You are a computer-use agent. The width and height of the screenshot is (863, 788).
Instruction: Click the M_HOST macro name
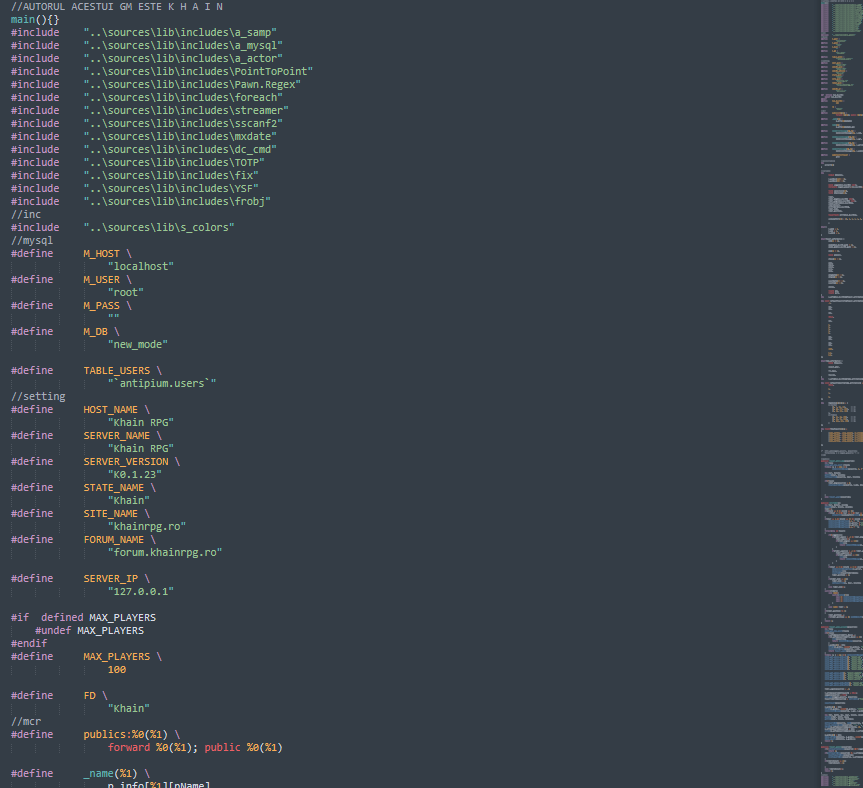[x=101, y=254]
